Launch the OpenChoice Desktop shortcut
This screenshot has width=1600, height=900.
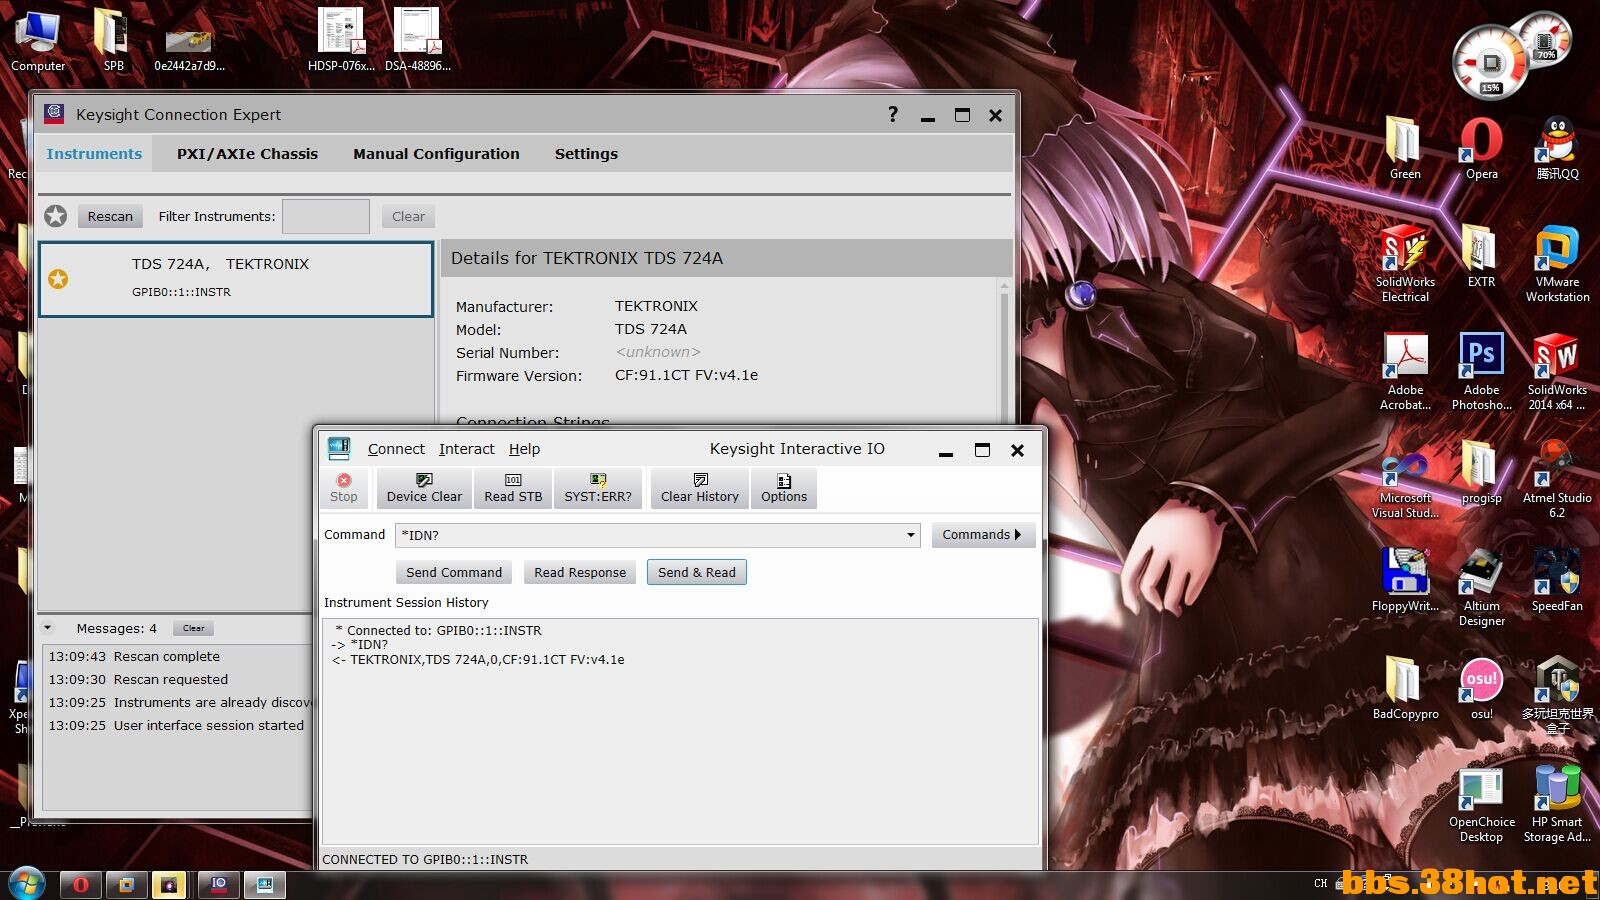tap(1481, 803)
